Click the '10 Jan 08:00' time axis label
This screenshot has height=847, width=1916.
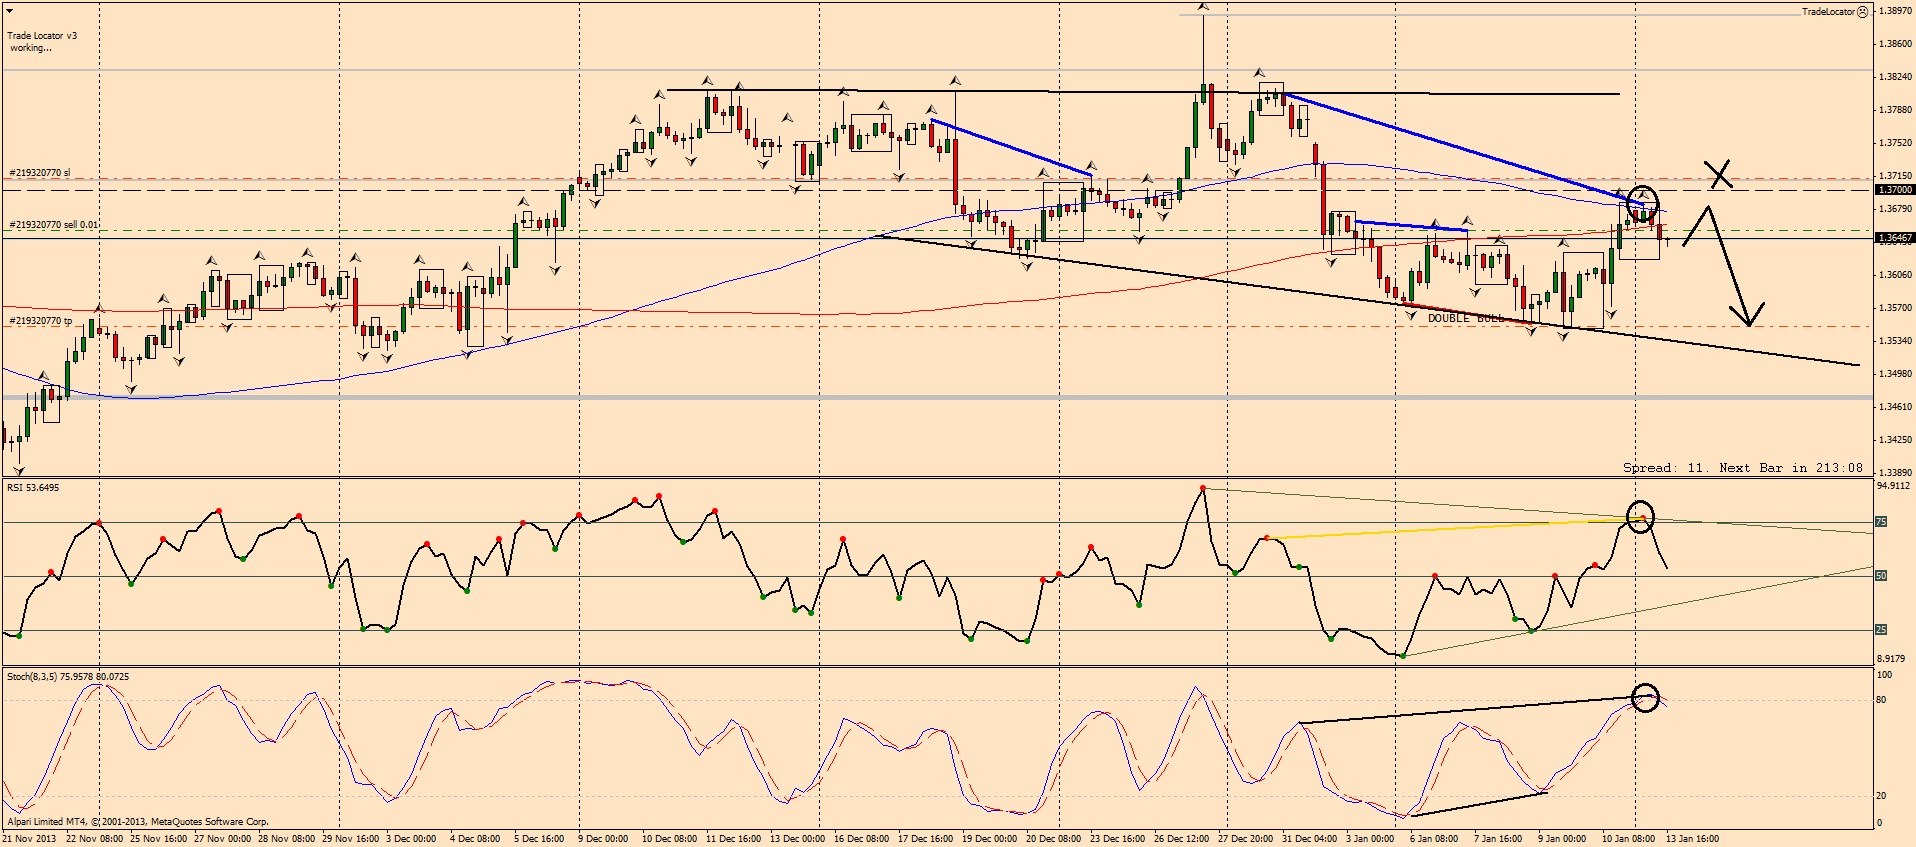coord(1631,839)
